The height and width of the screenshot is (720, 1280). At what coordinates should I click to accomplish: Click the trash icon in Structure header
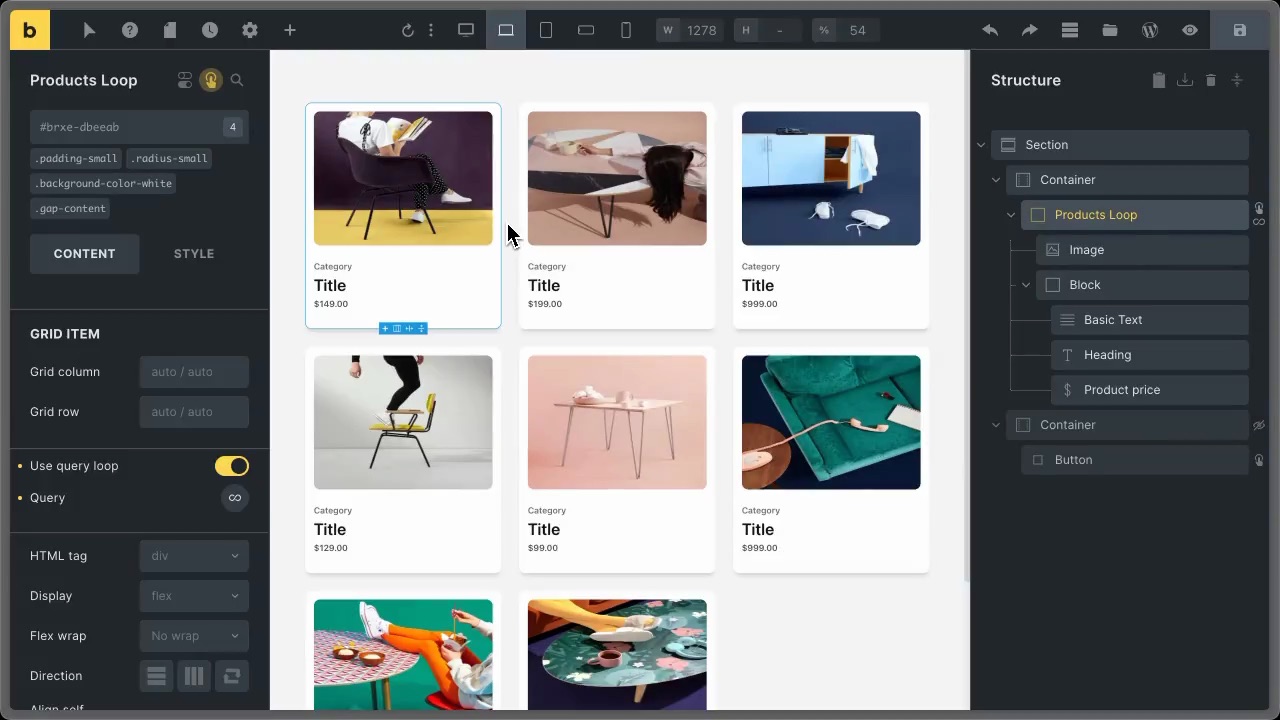[1211, 80]
